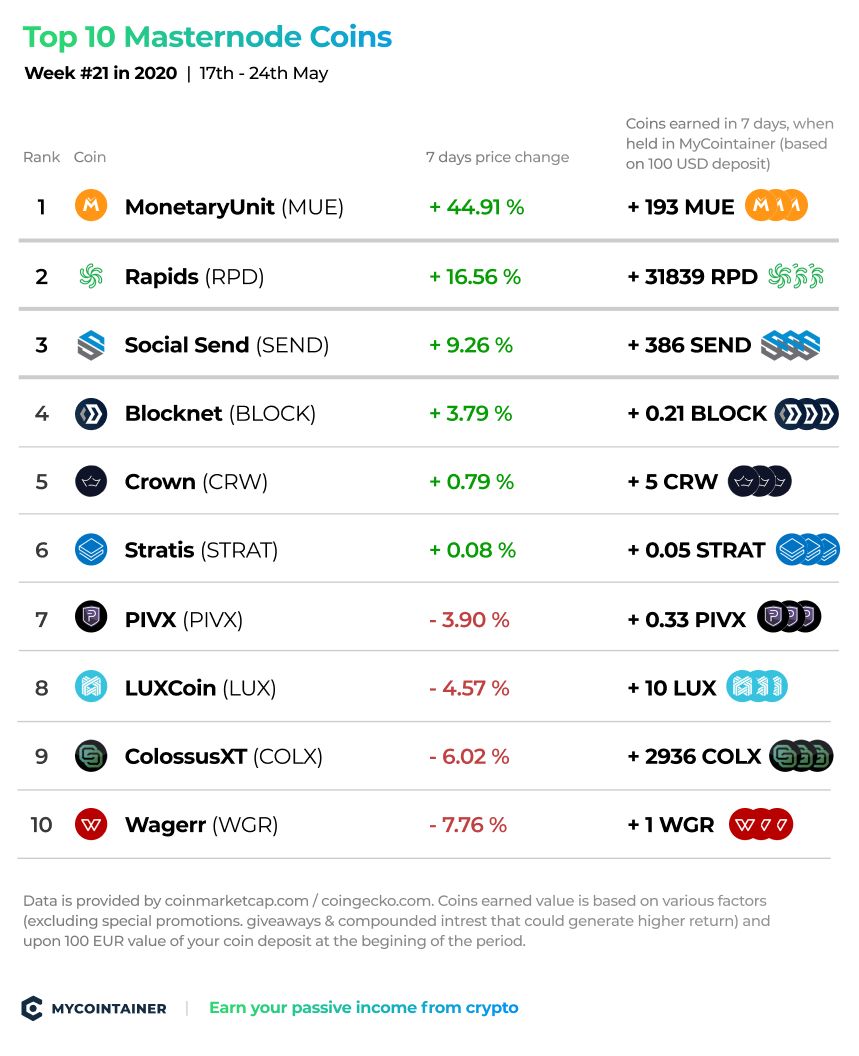Click the MyCointainer hexagon logo
The height and width of the screenshot is (1056, 859).
[x=32, y=1008]
